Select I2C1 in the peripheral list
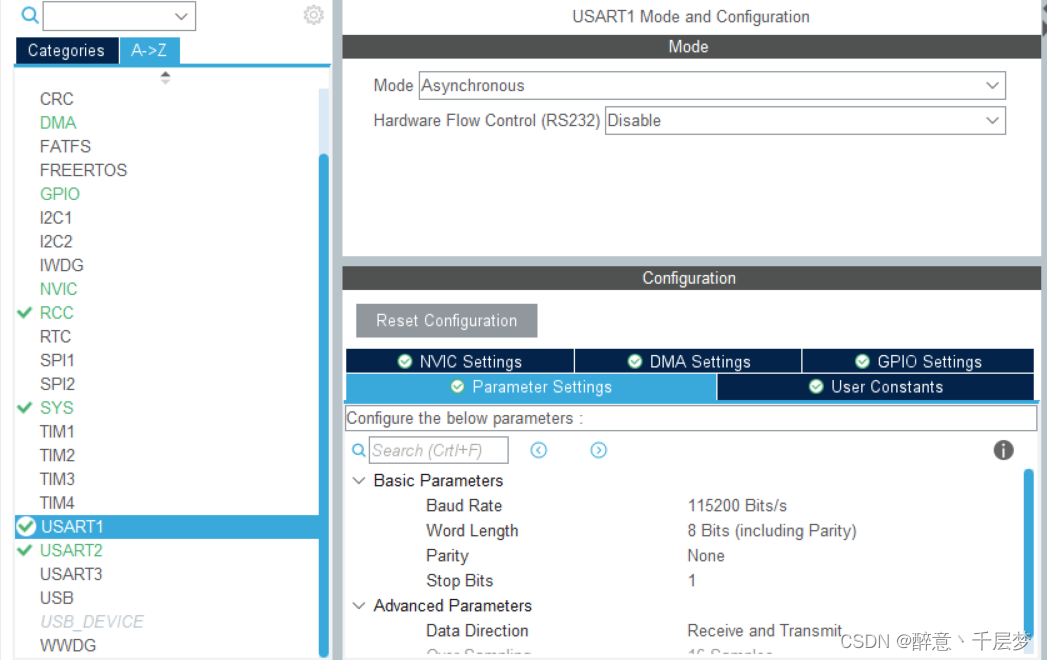 tap(55, 218)
